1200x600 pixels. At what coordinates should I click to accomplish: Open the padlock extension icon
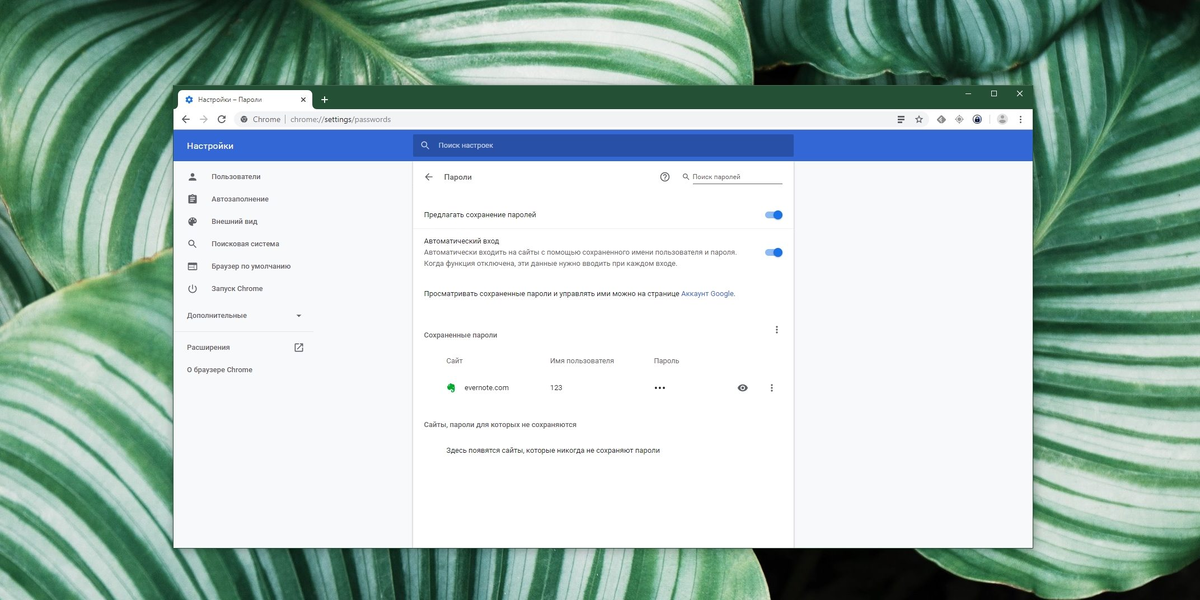tap(977, 119)
